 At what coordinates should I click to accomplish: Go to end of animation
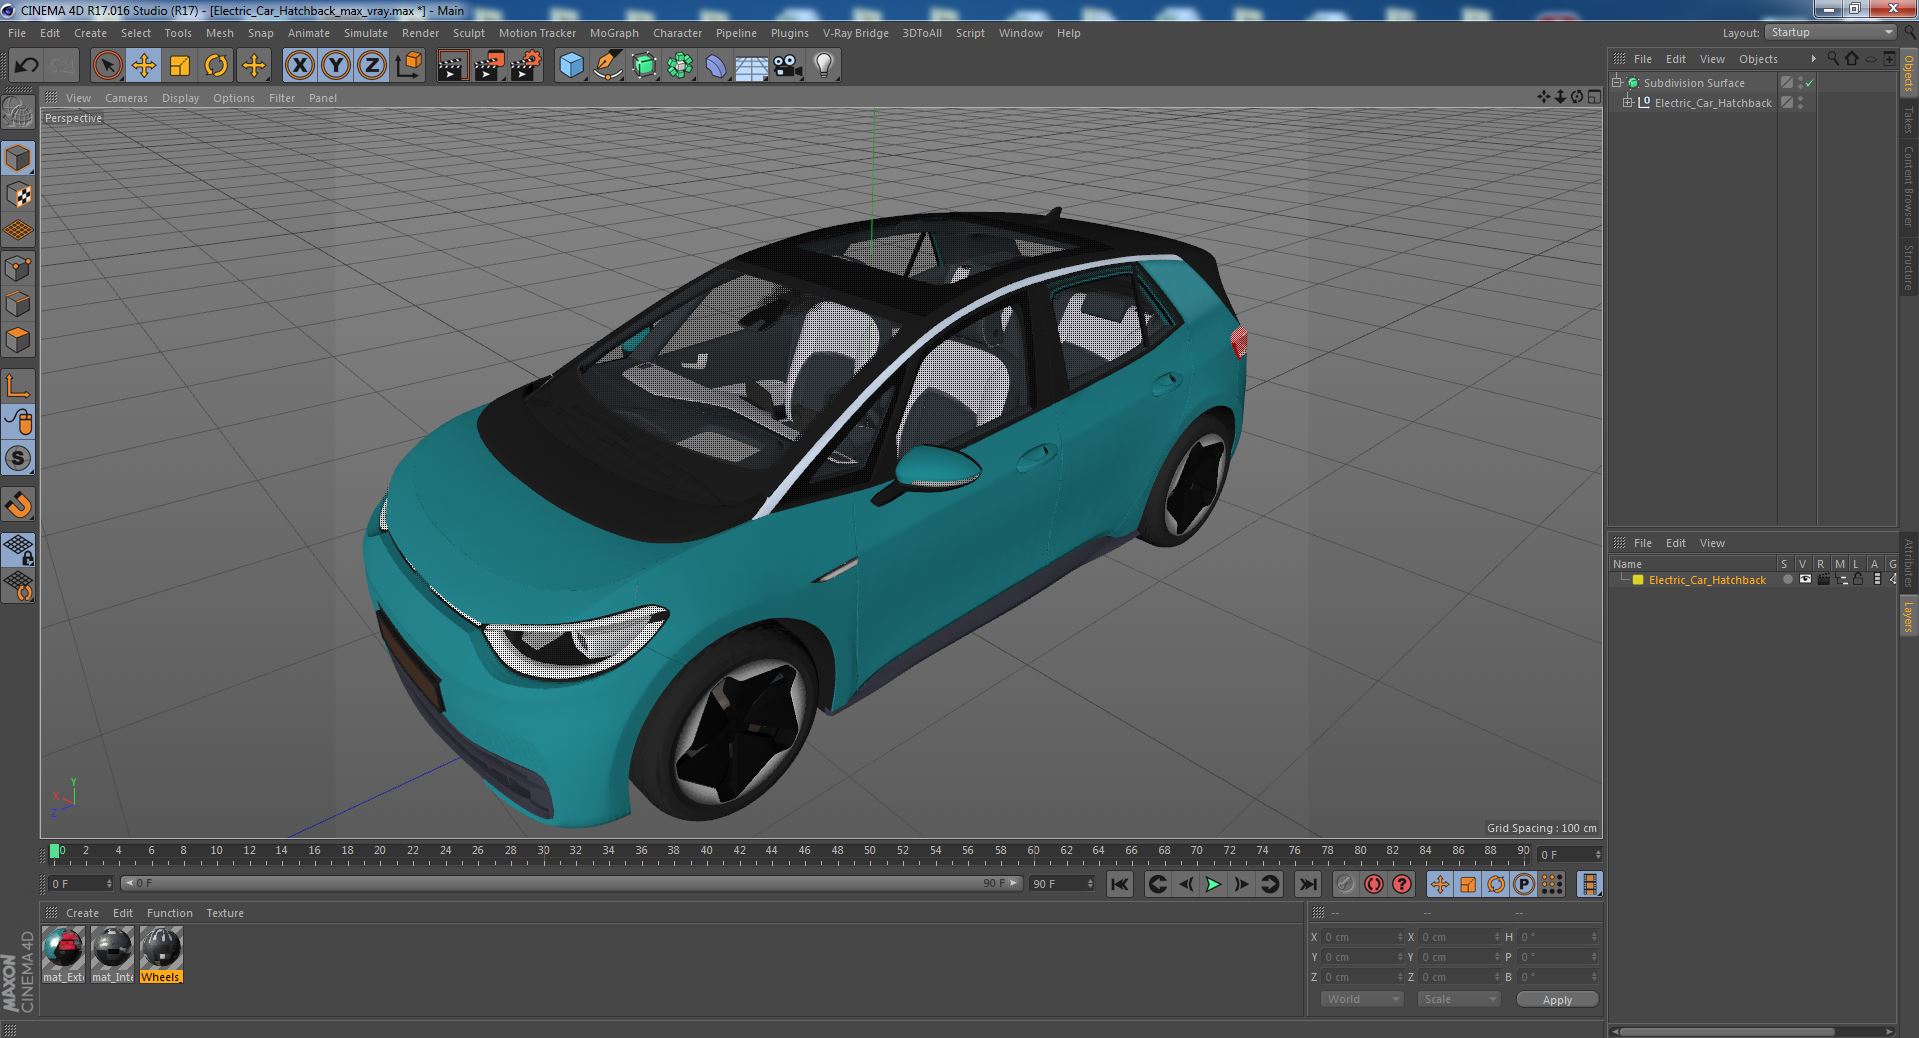click(1307, 884)
